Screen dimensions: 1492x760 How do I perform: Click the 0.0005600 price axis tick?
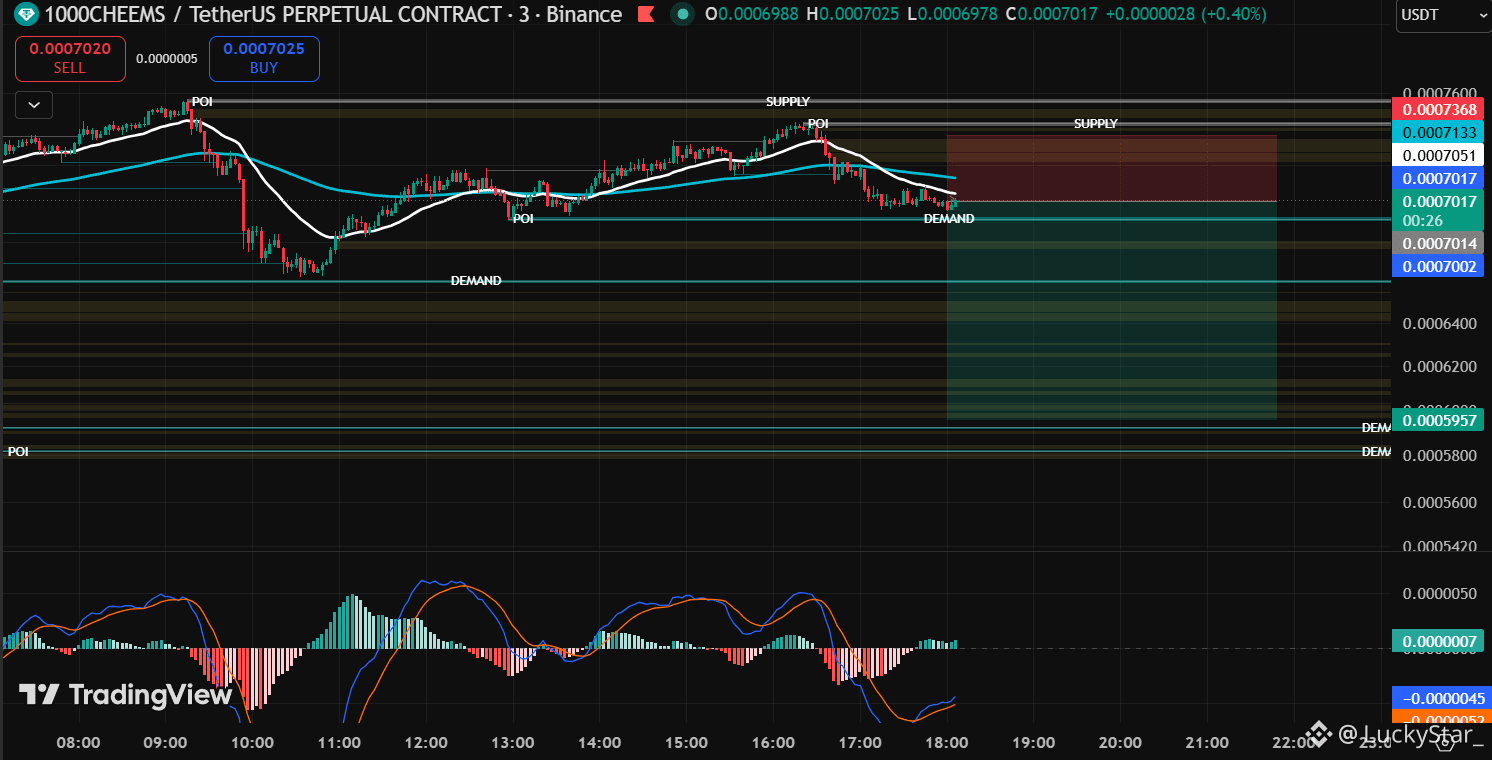coord(1439,502)
